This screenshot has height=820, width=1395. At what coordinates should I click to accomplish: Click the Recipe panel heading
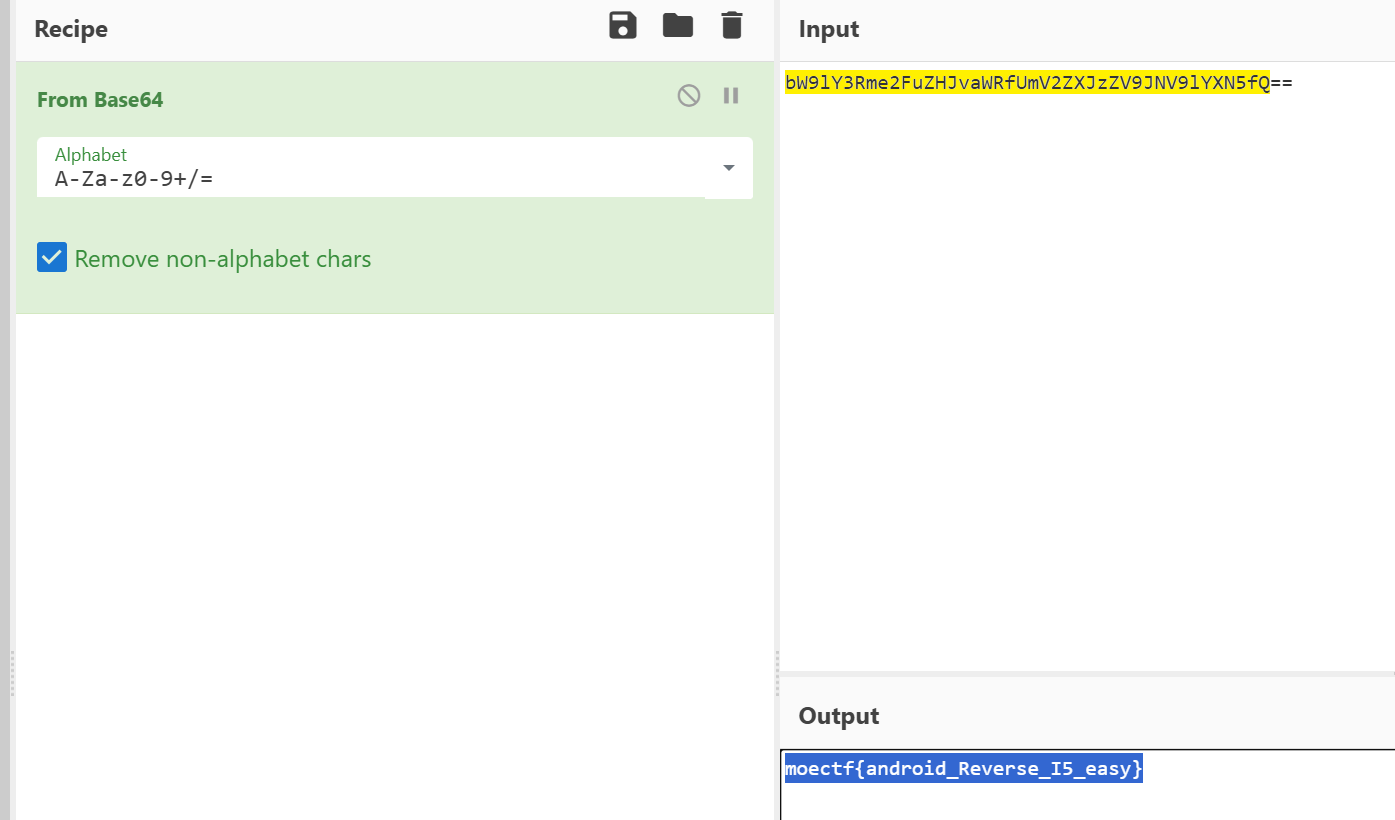[71, 29]
